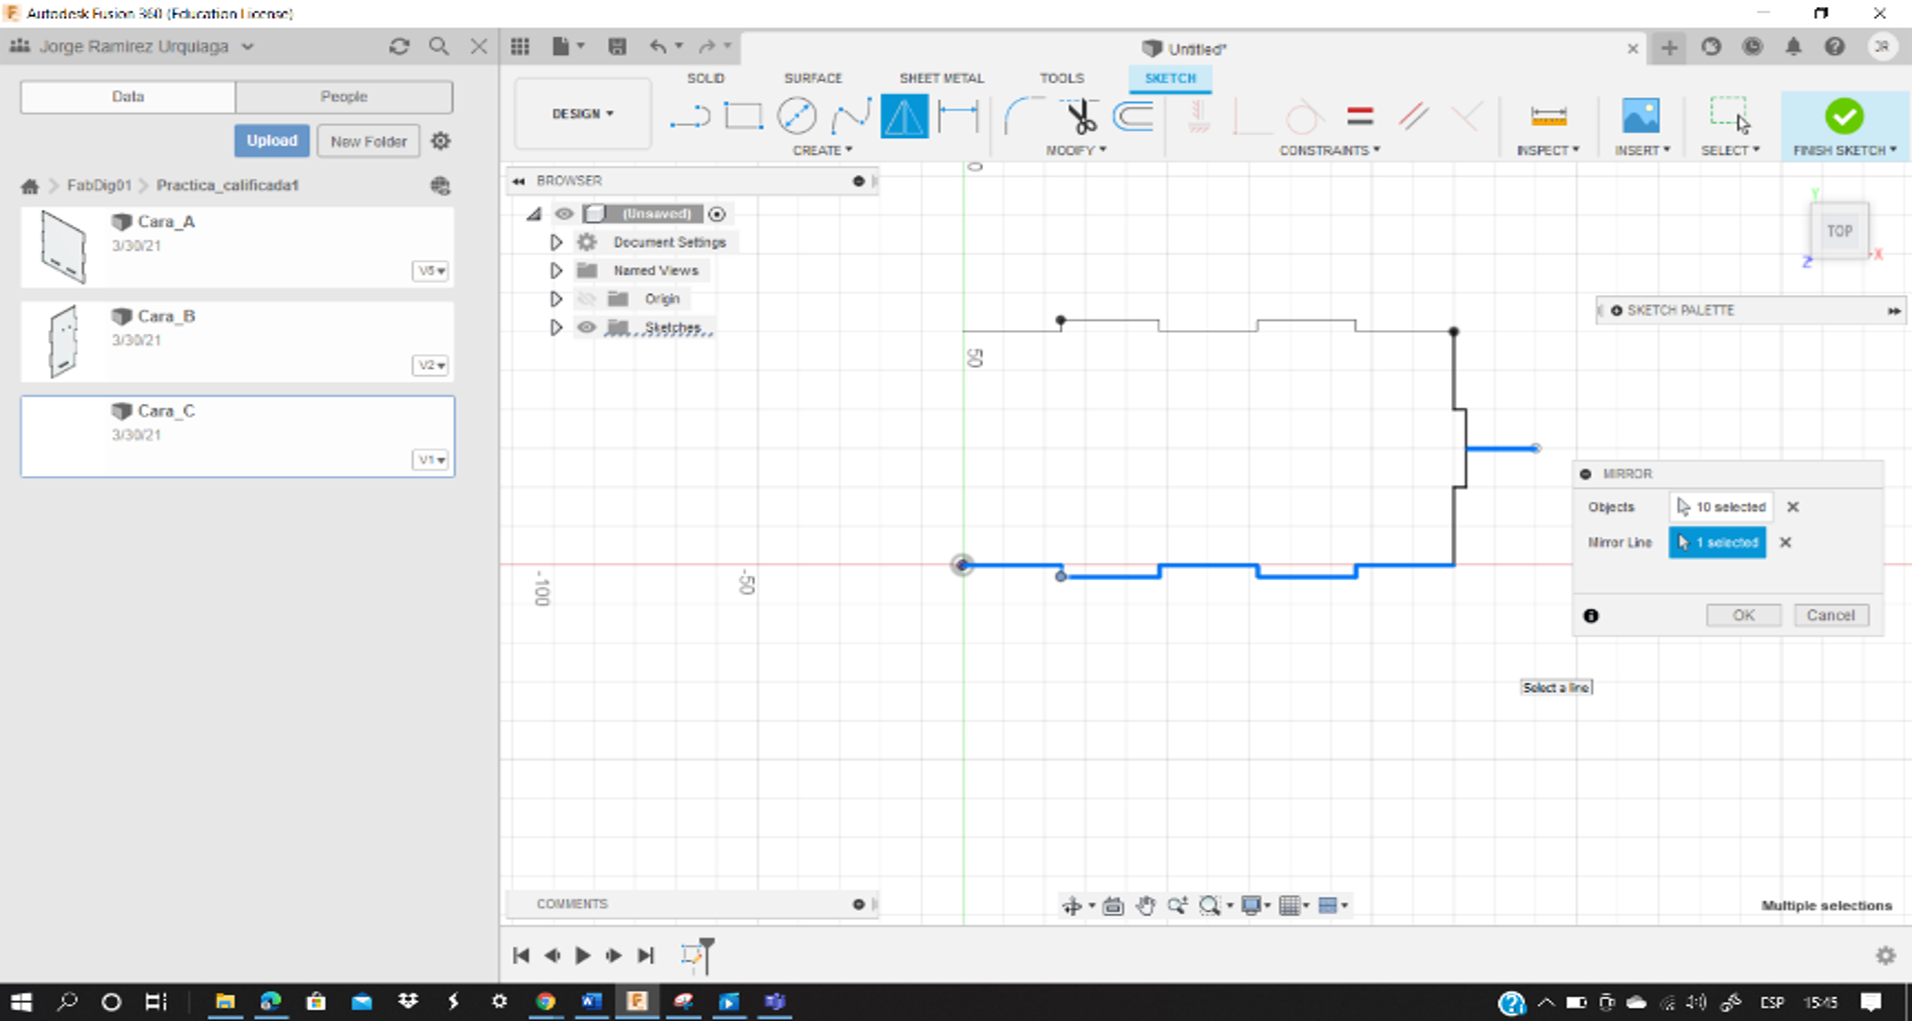
Task: Click the Mirror Line 1 selected field
Action: point(1717,543)
